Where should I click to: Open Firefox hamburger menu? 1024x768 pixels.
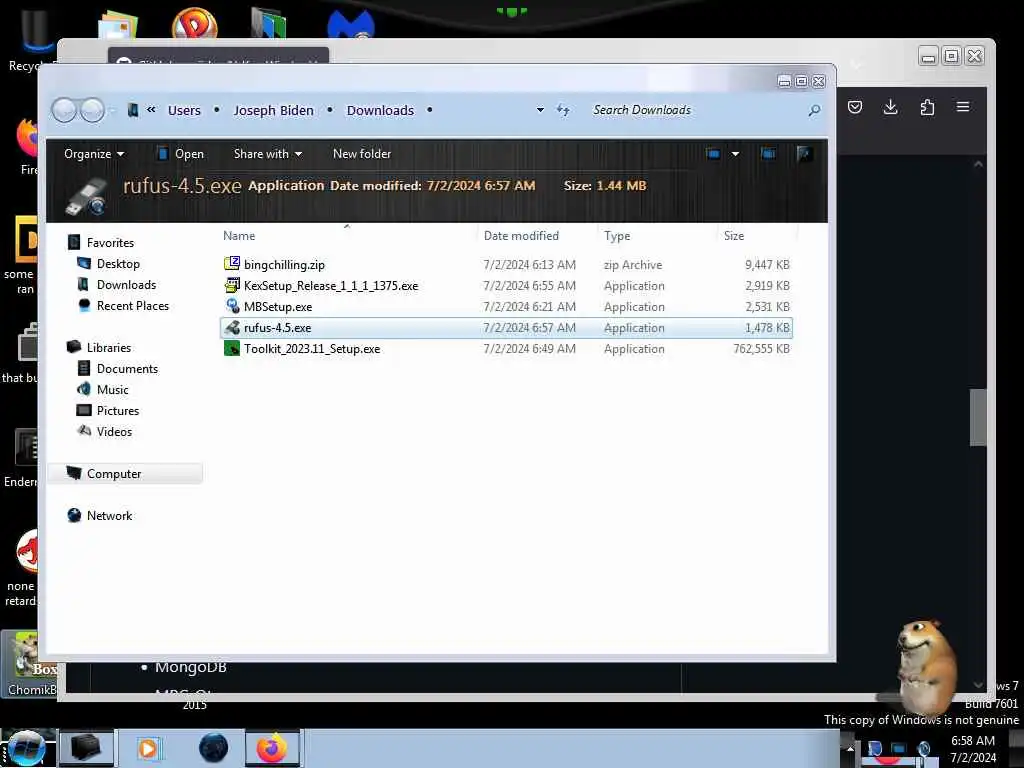pyautogui.click(x=963, y=106)
